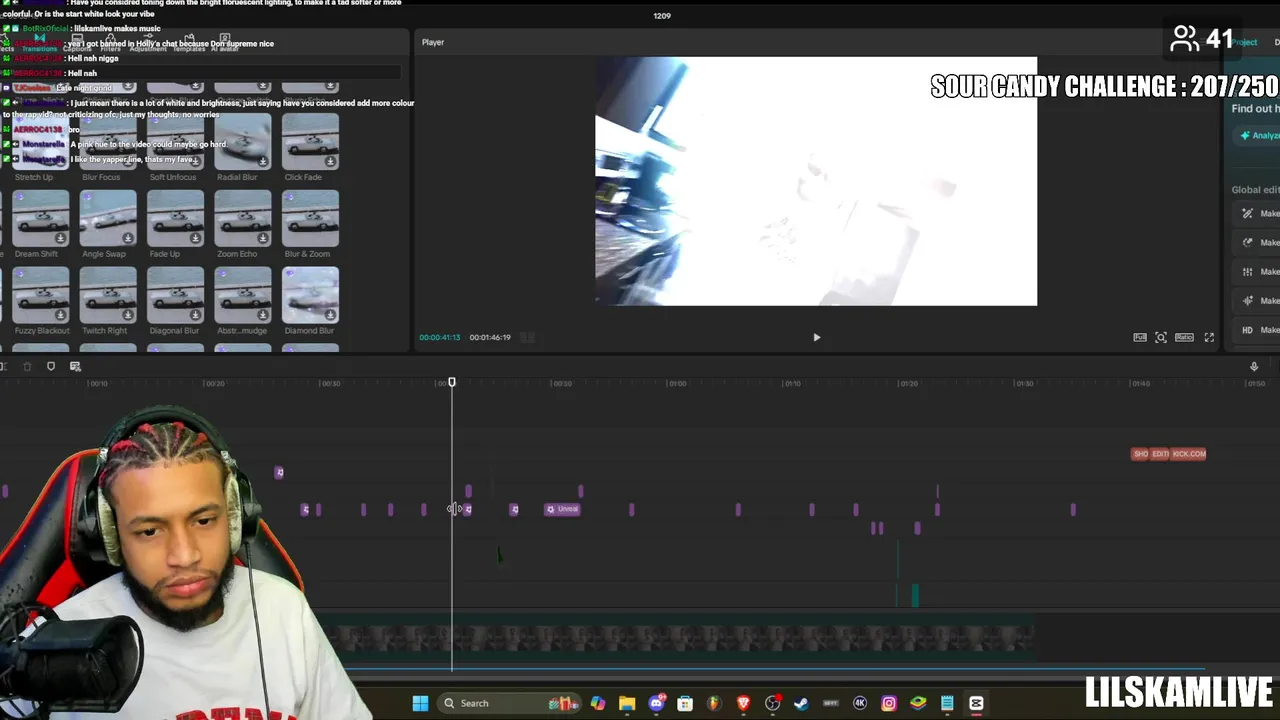Click the main video track at timeline bottom
Screen dimensions: 1280x720
684,638
